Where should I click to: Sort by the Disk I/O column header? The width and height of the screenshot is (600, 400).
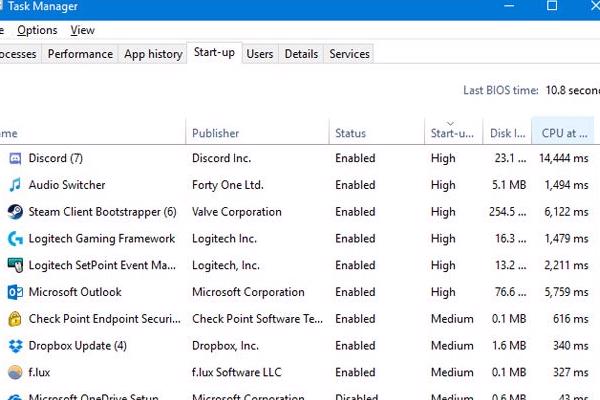tap(507, 133)
